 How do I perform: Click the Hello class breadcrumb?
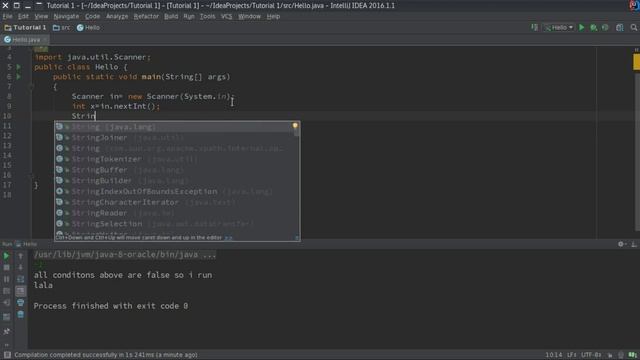88,27
